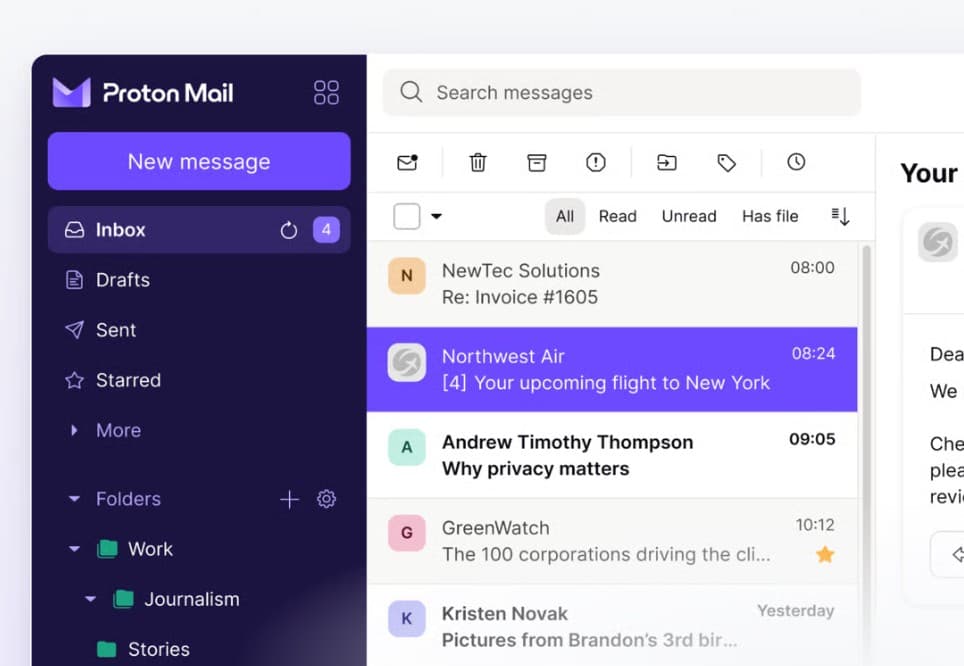Open the selection options dropdown arrow
This screenshot has width=964, height=666.
tap(437, 216)
